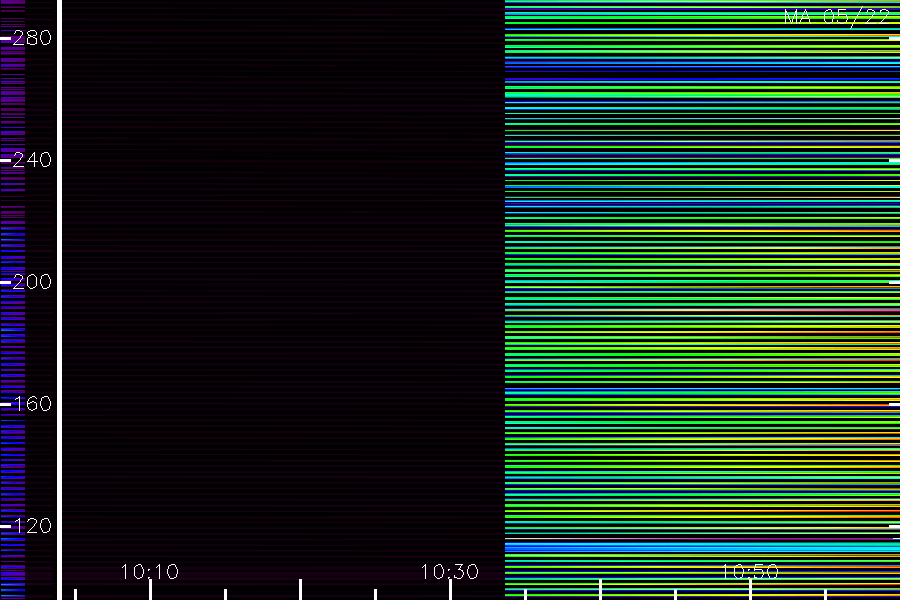
Task: Click the tick mark under 10:50
Action: 750,590
